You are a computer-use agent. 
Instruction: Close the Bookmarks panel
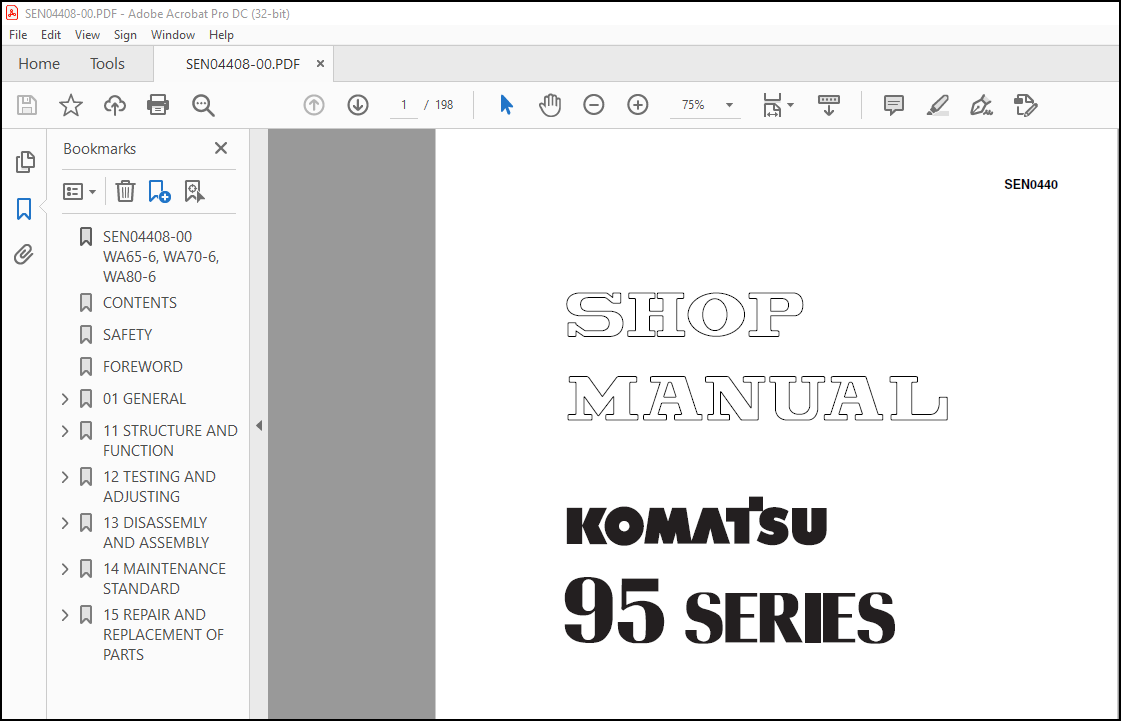[221, 148]
